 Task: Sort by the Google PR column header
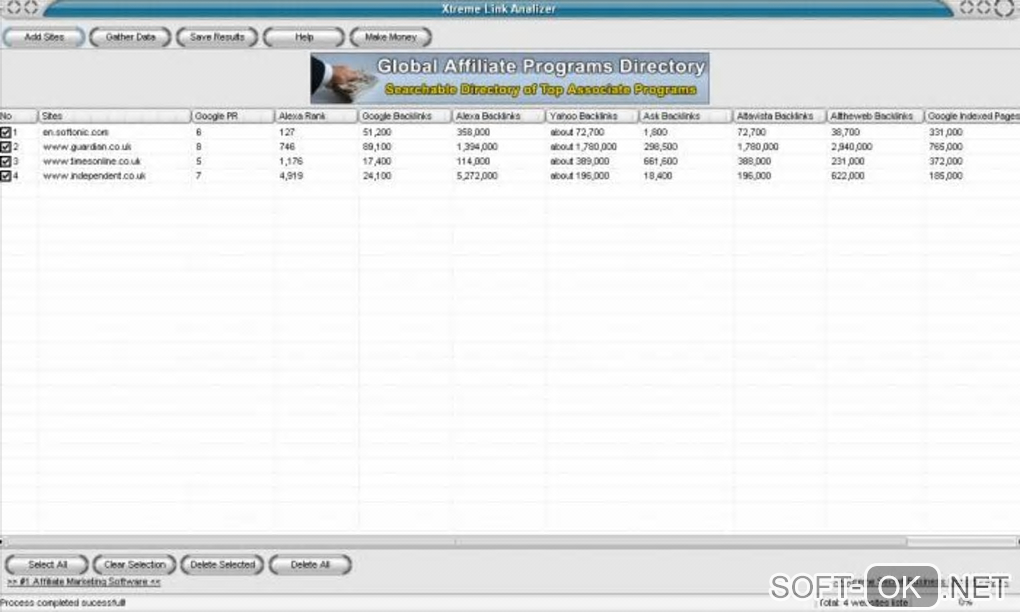(232, 116)
